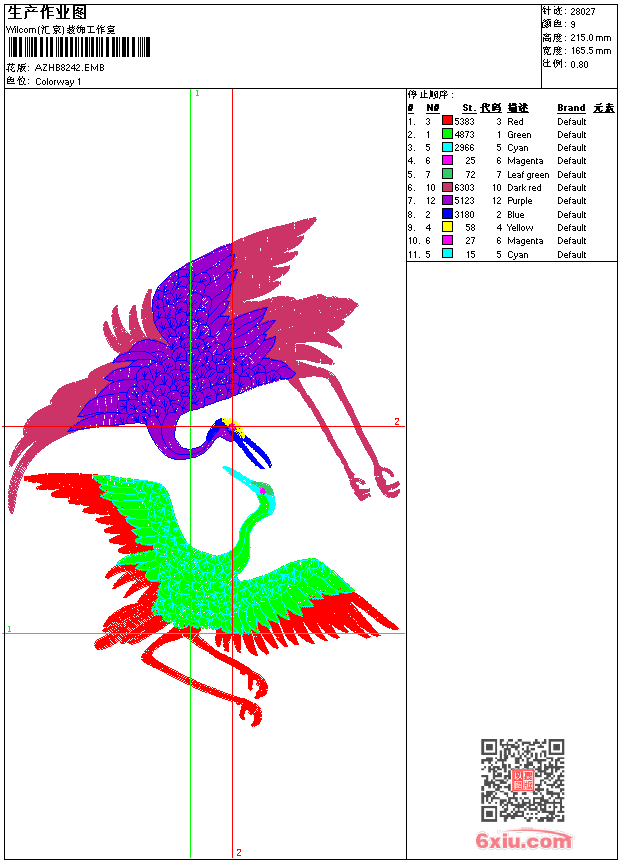Viewport: 620px width, 860px height.
Task: Select stitch count '6303'
Action: click(x=464, y=188)
